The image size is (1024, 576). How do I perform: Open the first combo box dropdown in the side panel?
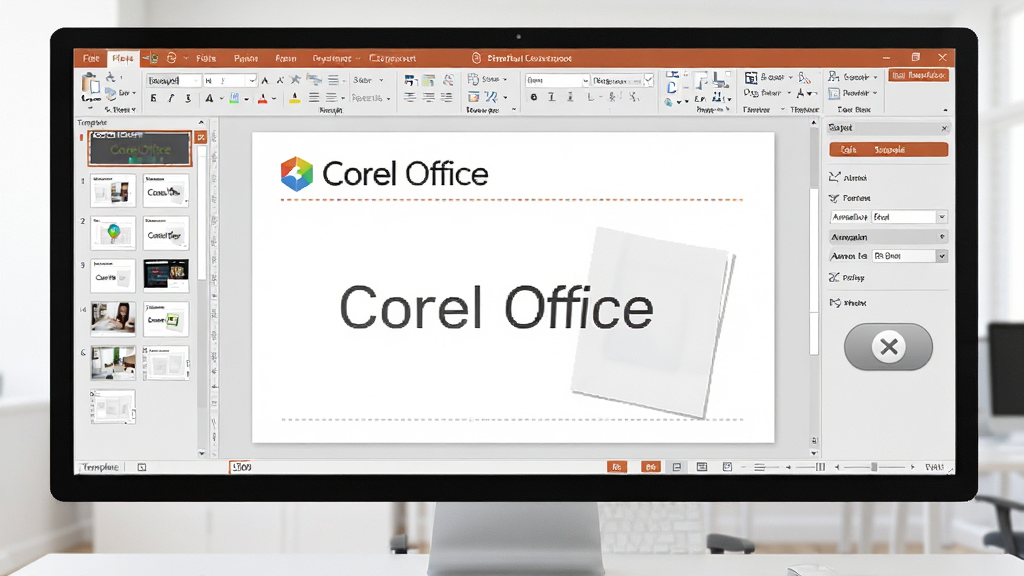(x=942, y=217)
